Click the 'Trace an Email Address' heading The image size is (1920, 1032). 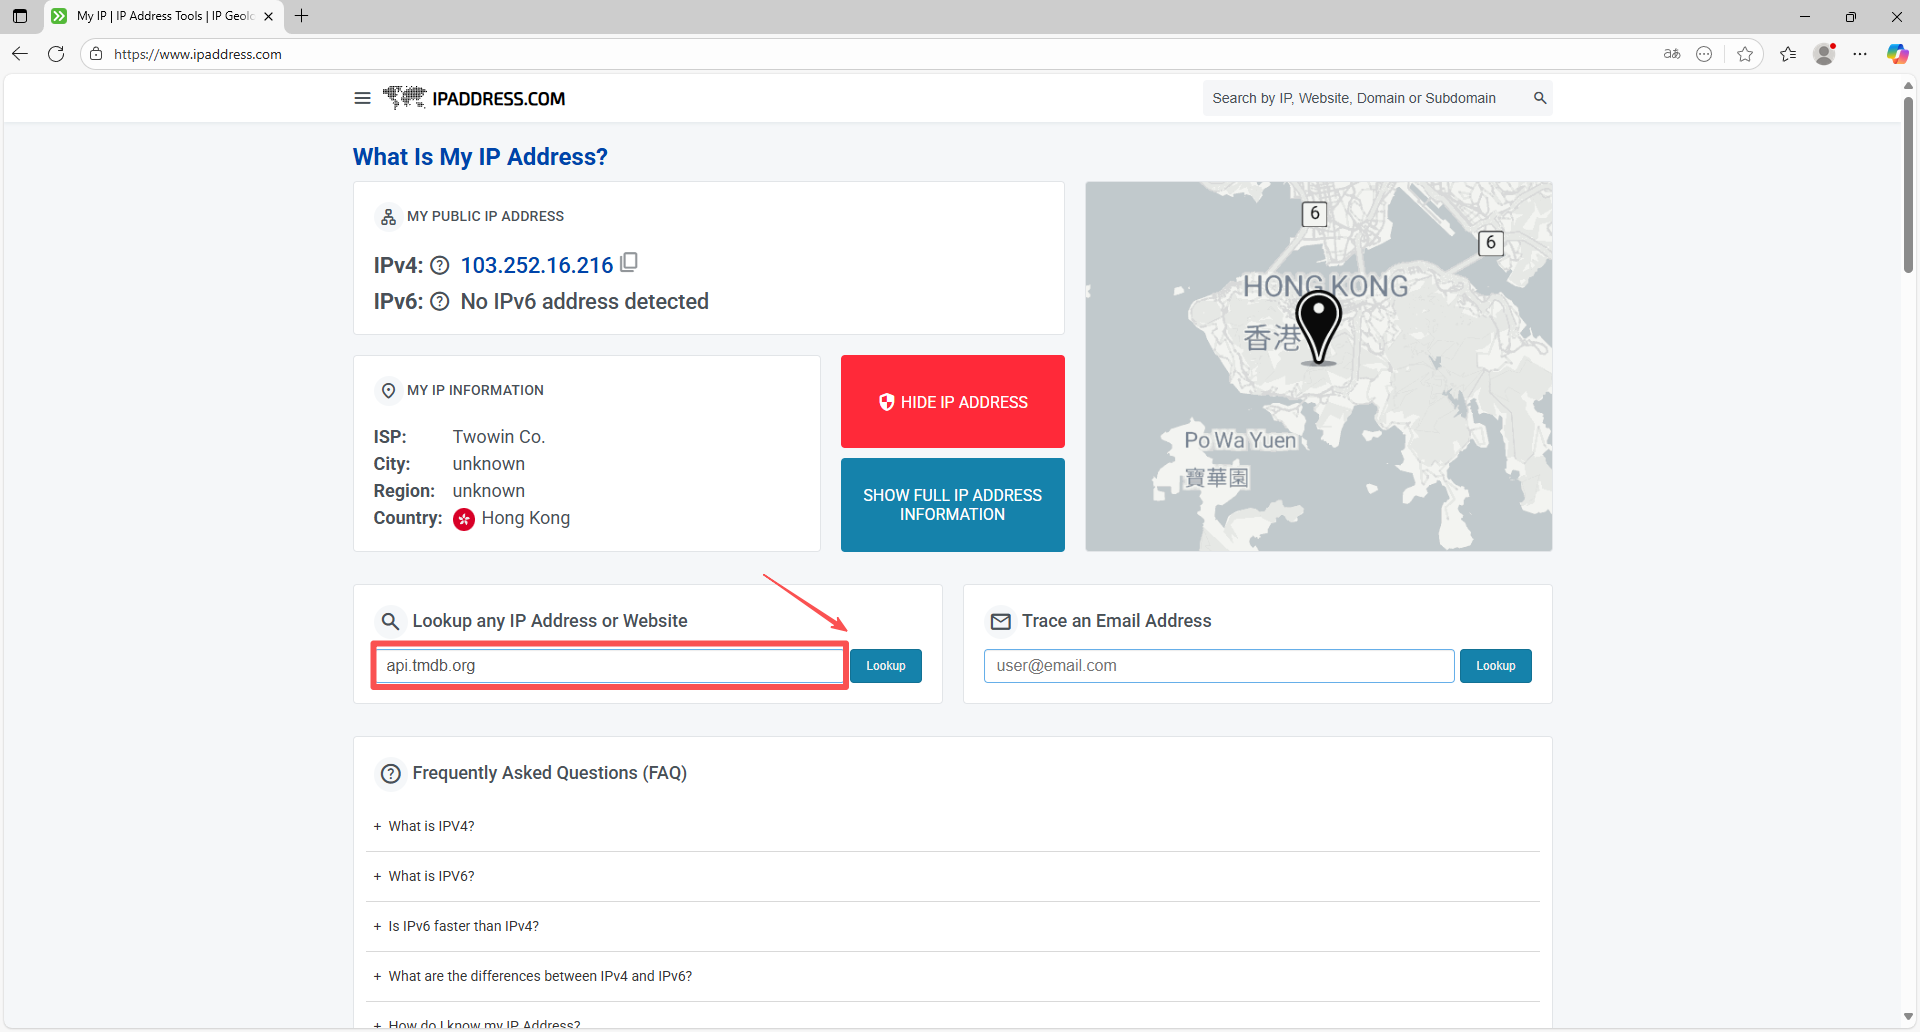pos(1117,621)
